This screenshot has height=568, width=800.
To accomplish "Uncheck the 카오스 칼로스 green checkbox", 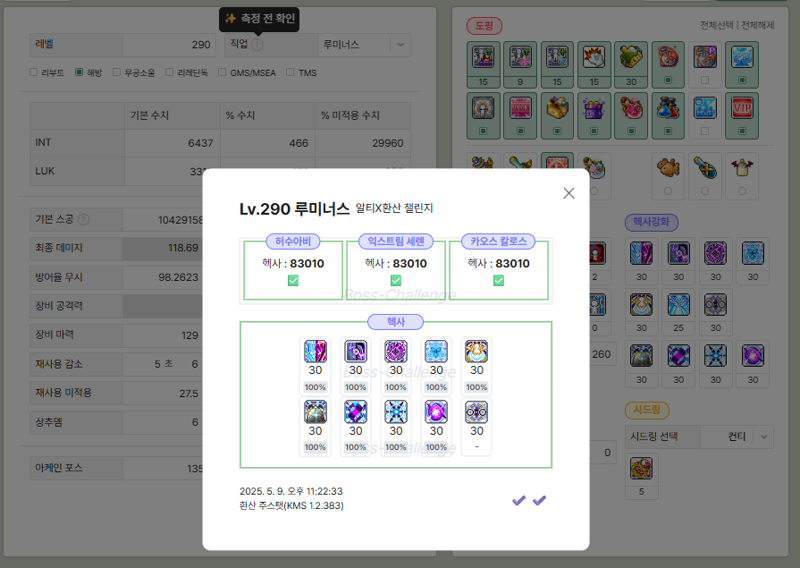I will (x=499, y=281).
